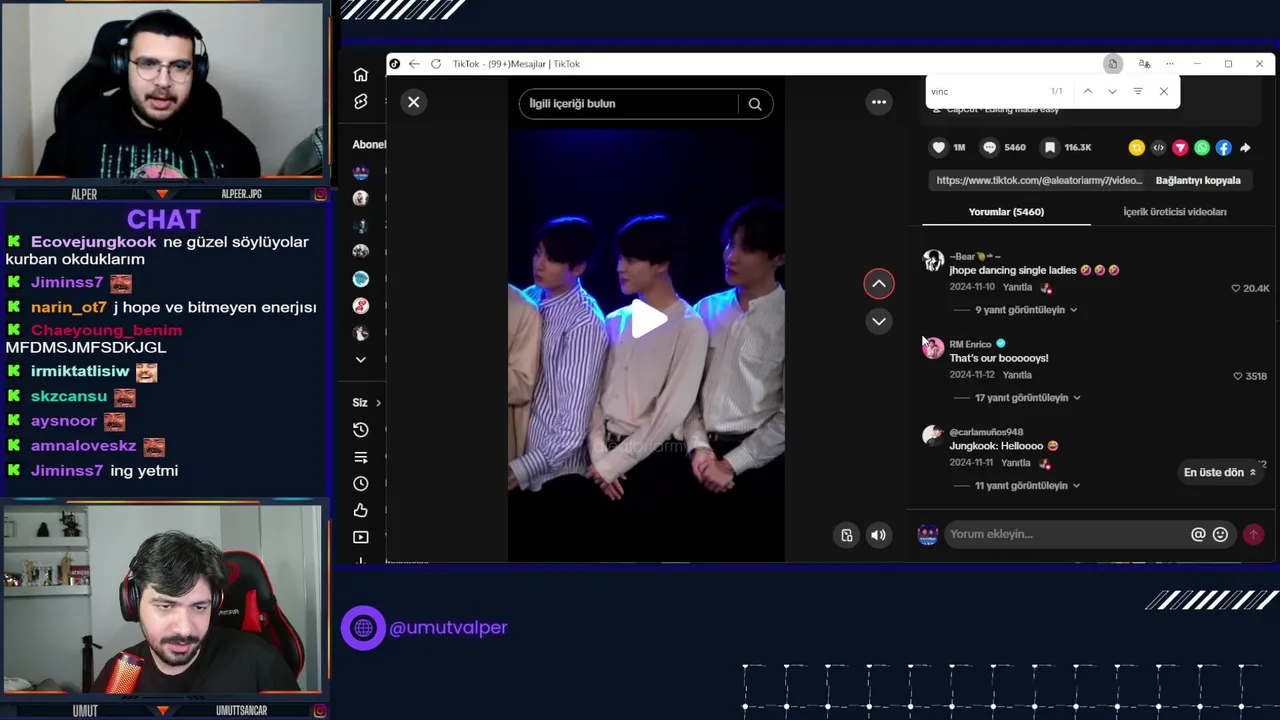Open YouTube Home icon in sidebar
Viewport: 1280px width, 720px height.
(361, 75)
